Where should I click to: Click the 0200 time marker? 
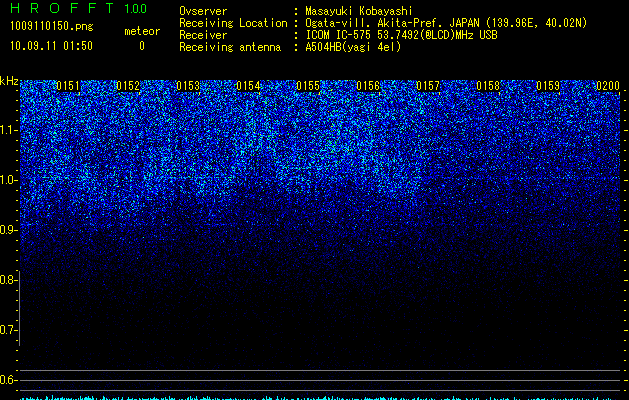[608, 86]
